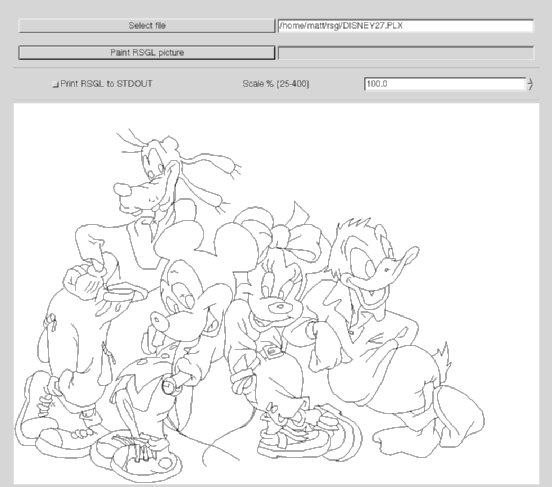This screenshot has width=552, height=487.
Task: Click the spinner arrows beside the scale field
Action: tap(530, 84)
